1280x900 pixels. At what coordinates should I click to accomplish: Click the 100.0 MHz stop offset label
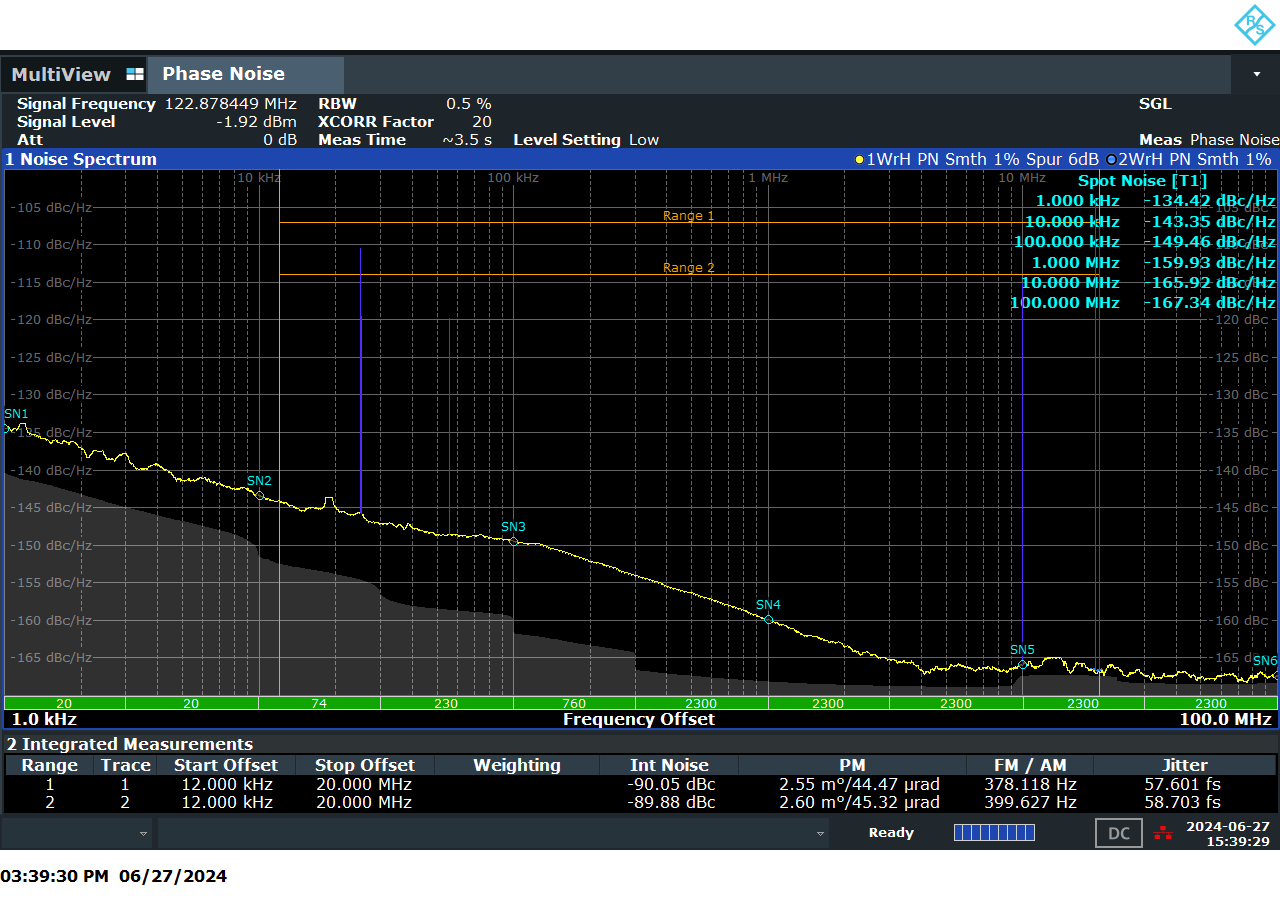(x=1226, y=719)
